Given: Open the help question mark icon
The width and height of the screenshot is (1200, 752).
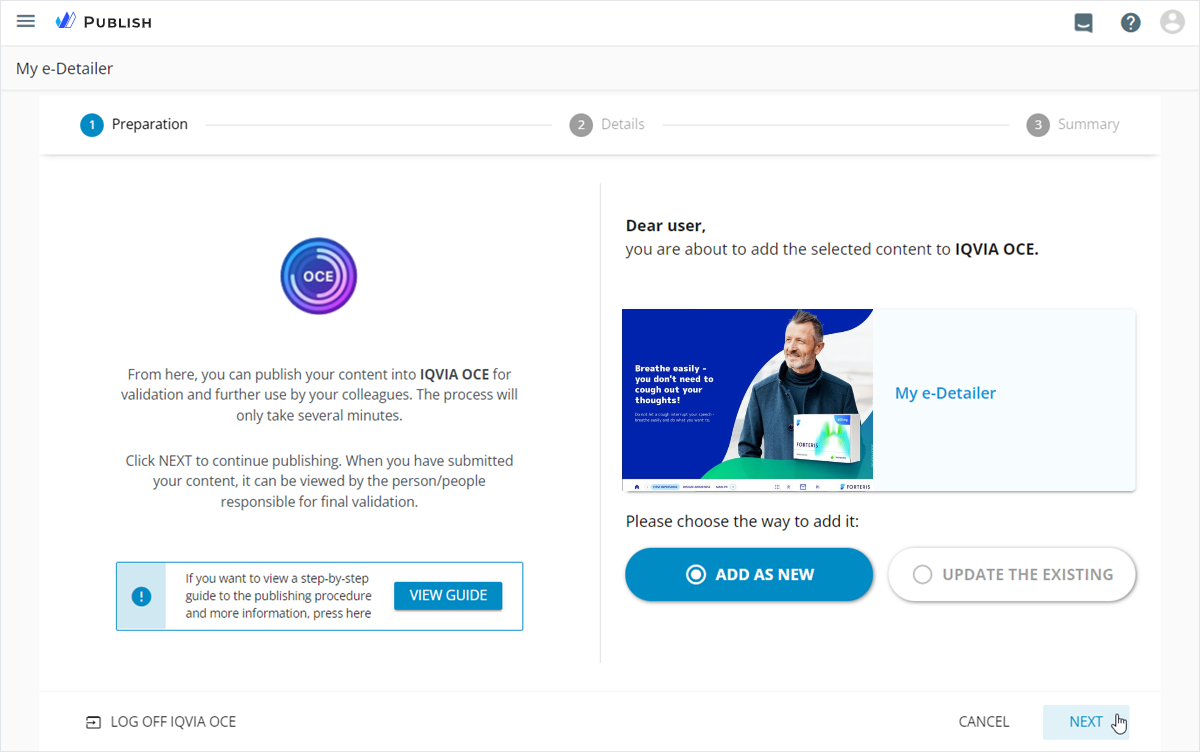Looking at the screenshot, I should (x=1130, y=22).
